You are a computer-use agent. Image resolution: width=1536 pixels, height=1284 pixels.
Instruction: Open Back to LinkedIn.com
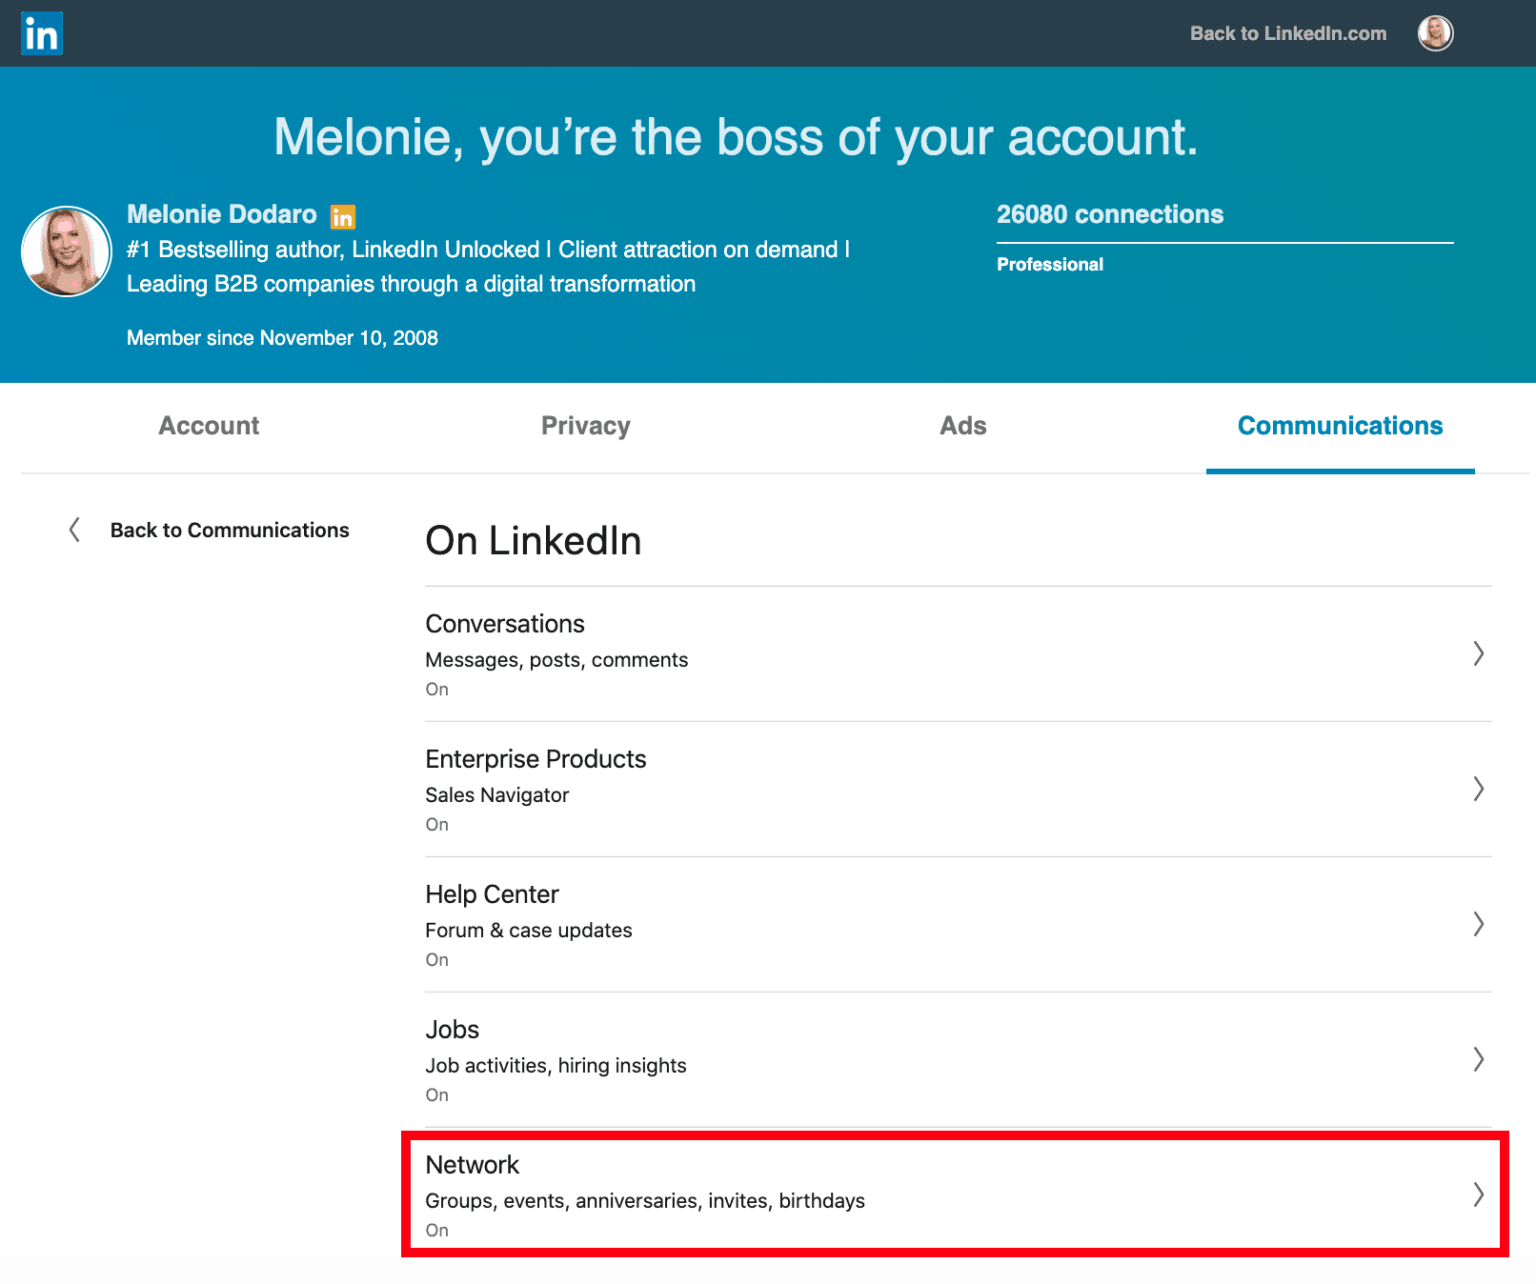tap(1288, 33)
